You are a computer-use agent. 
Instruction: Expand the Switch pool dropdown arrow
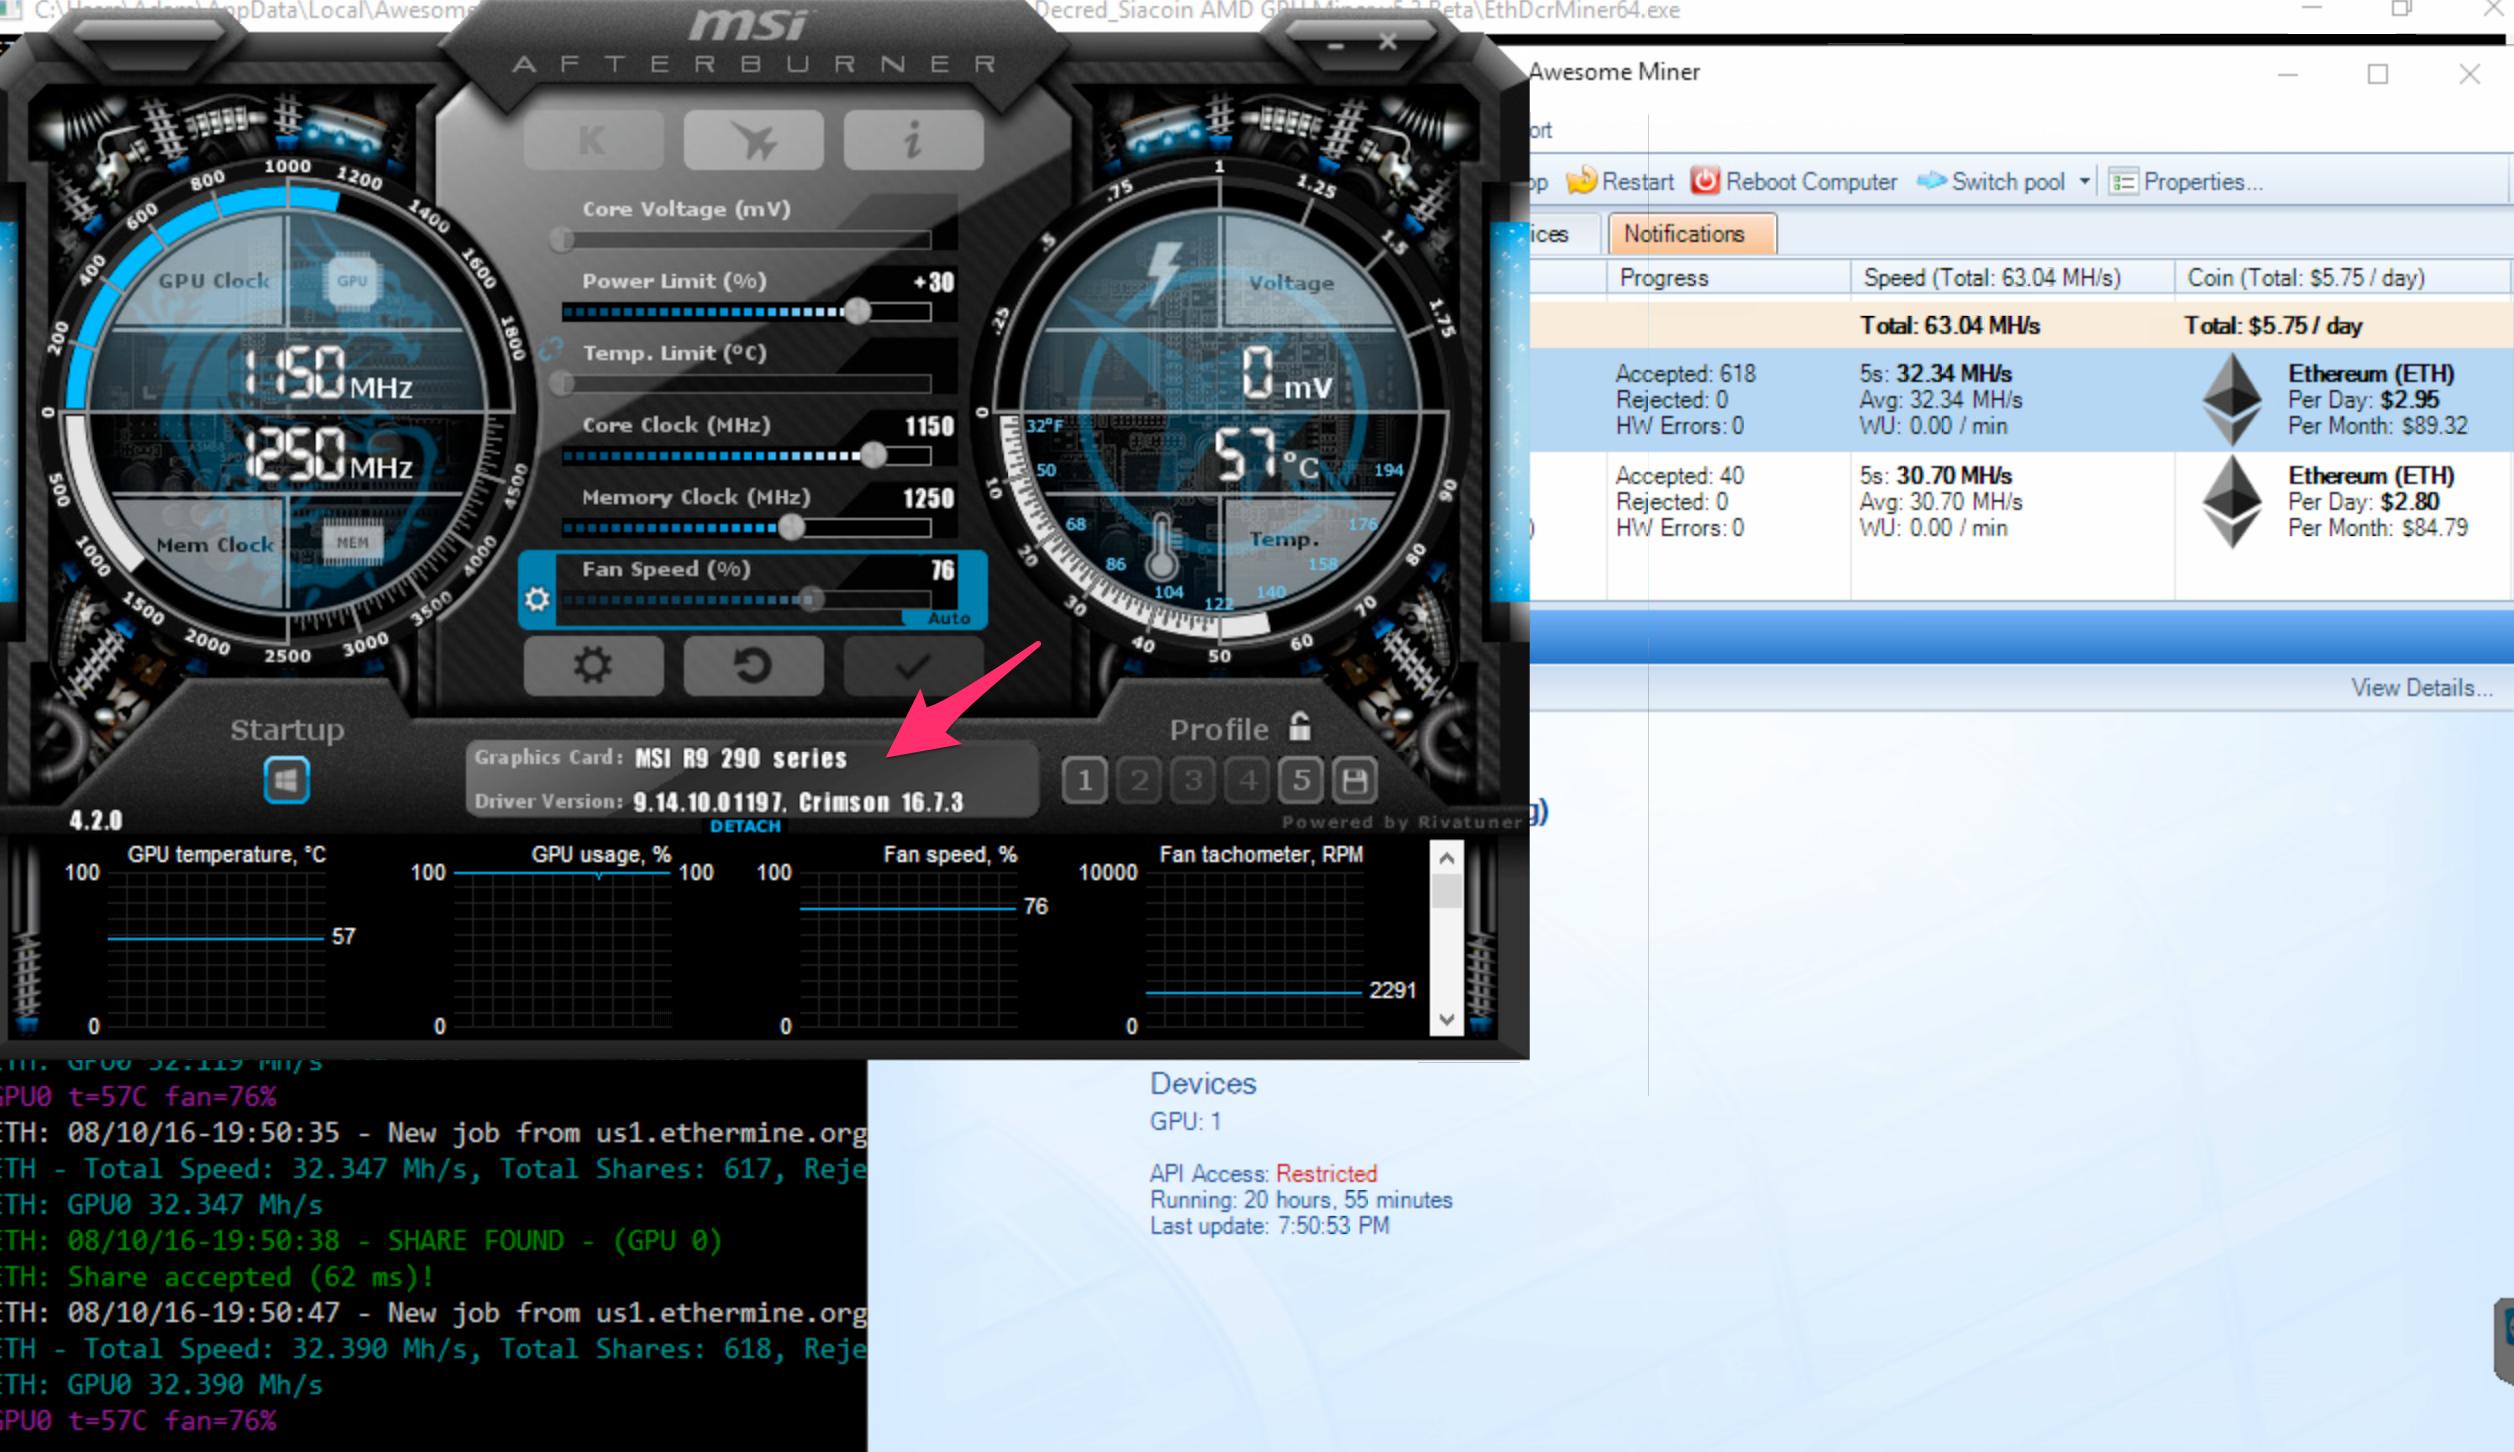tap(2084, 182)
